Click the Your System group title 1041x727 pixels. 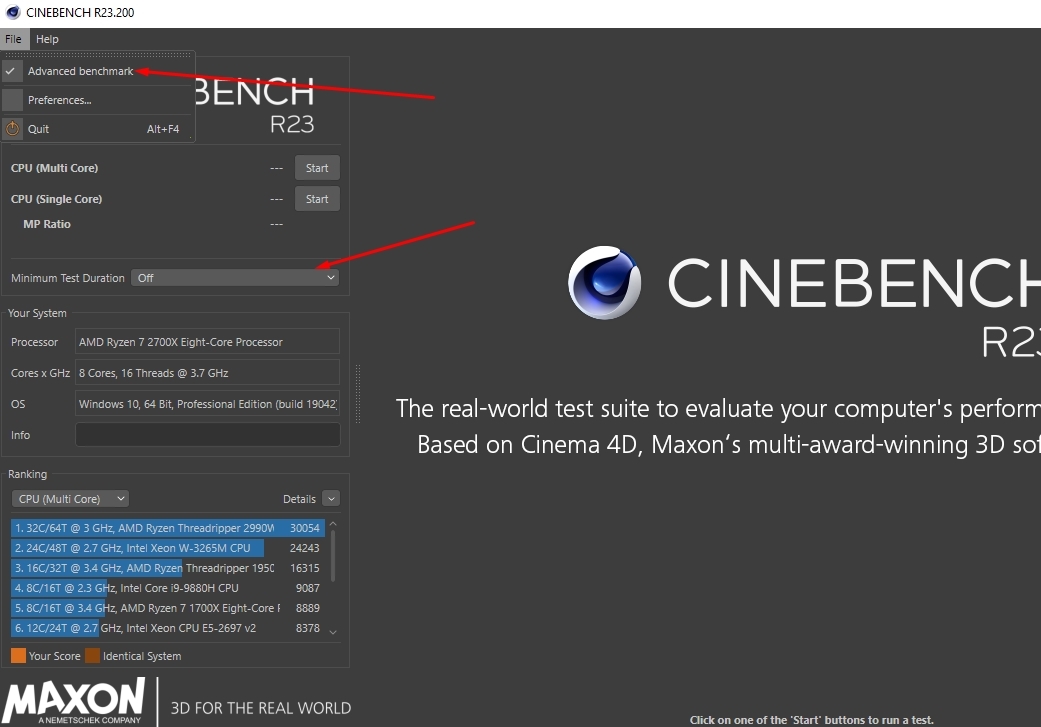tap(37, 313)
